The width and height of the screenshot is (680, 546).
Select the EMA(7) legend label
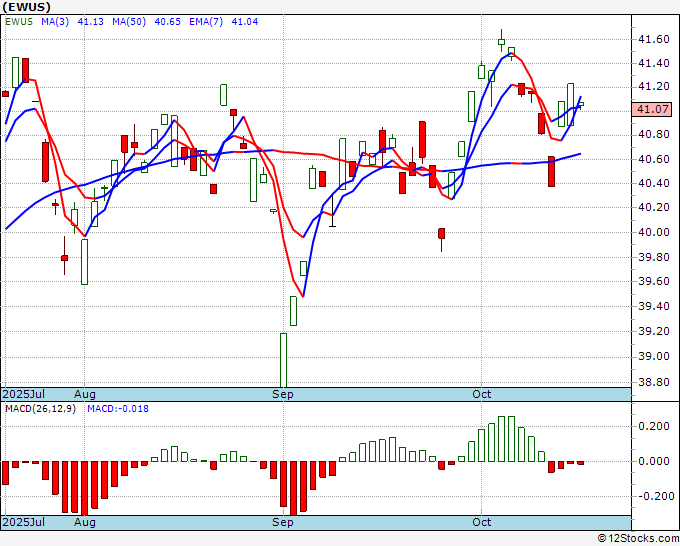click(206, 21)
